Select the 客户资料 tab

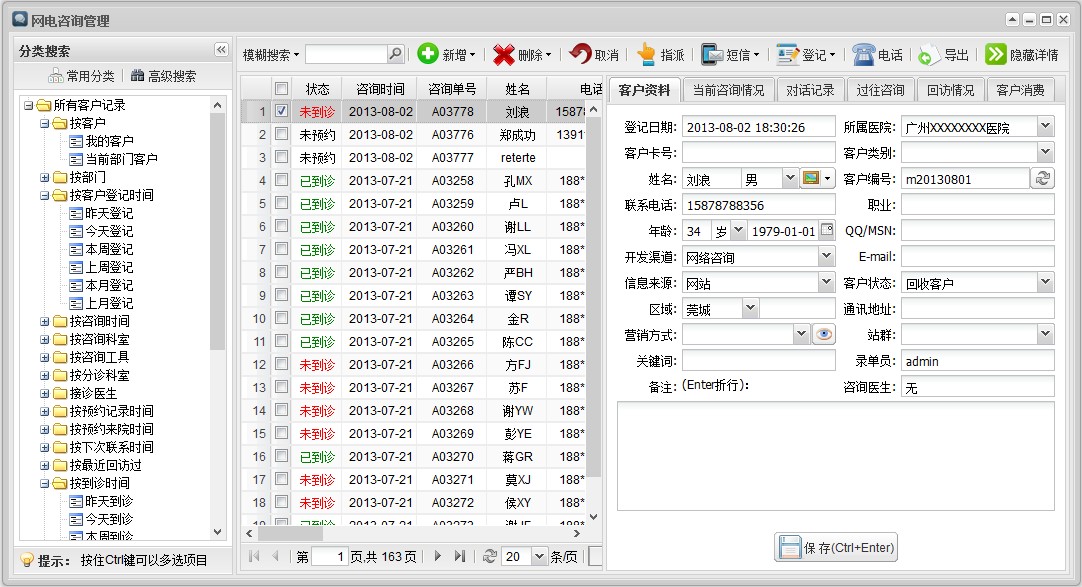tap(644, 90)
